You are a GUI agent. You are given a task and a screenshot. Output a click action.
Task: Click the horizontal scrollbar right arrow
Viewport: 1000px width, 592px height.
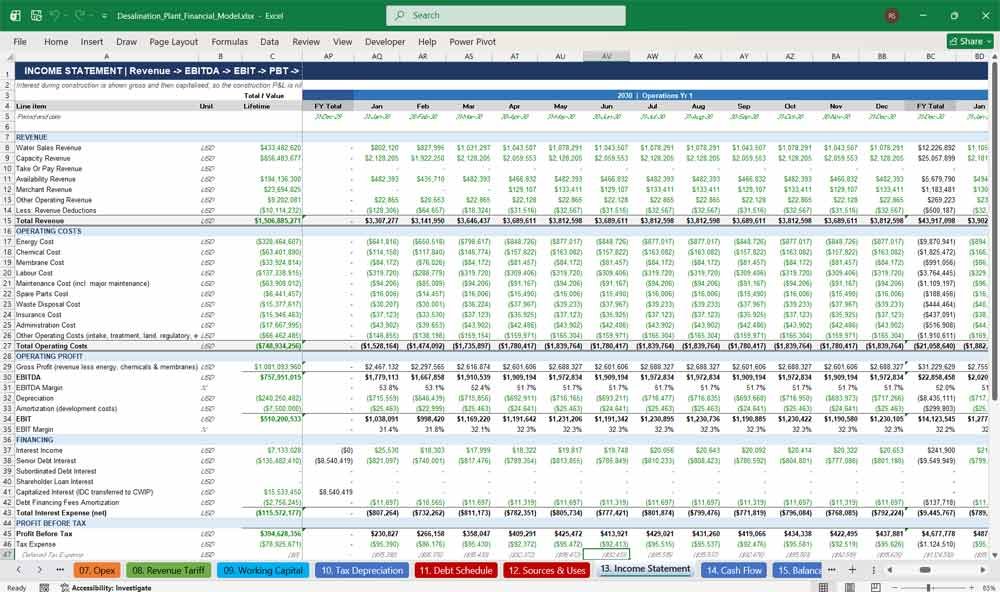pyautogui.click(x=983, y=570)
